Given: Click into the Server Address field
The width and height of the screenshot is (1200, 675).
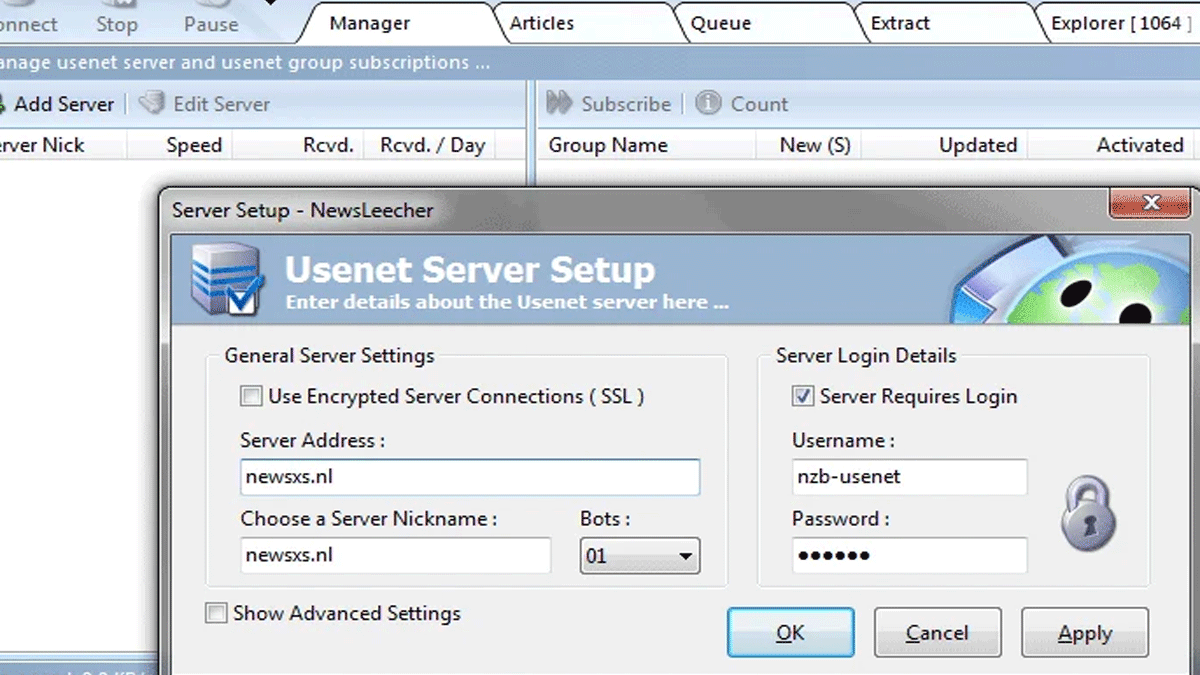Looking at the screenshot, I should 469,477.
